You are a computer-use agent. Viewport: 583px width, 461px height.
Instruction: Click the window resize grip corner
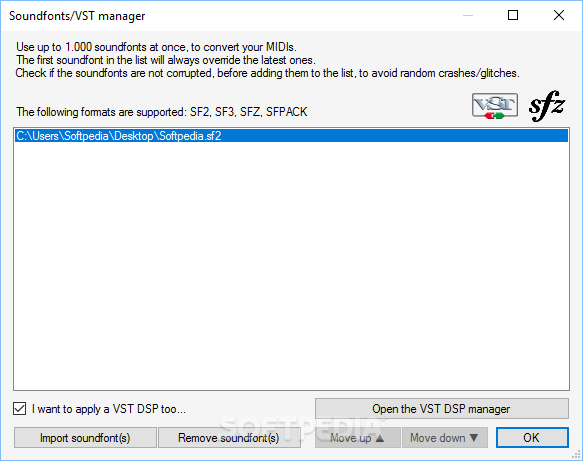pos(576,454)
